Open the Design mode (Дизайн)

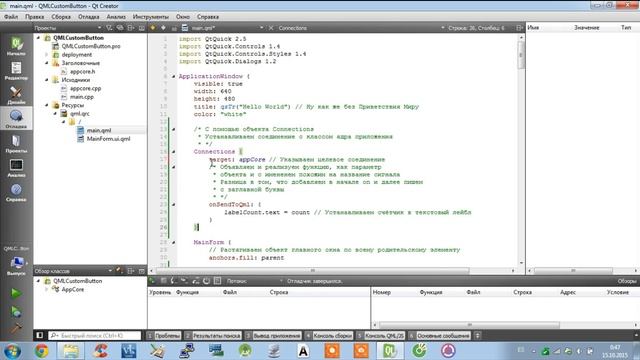click(16, 95)
